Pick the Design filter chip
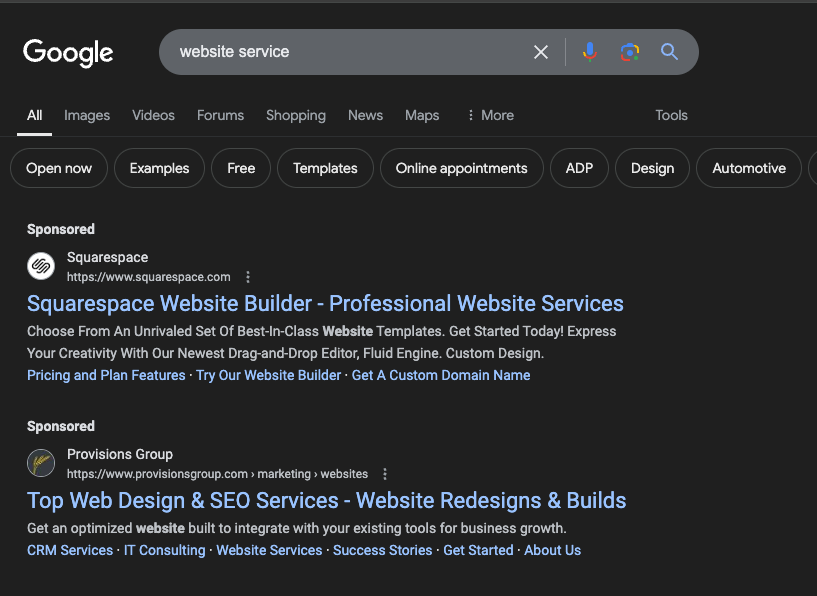 (652, 168)
